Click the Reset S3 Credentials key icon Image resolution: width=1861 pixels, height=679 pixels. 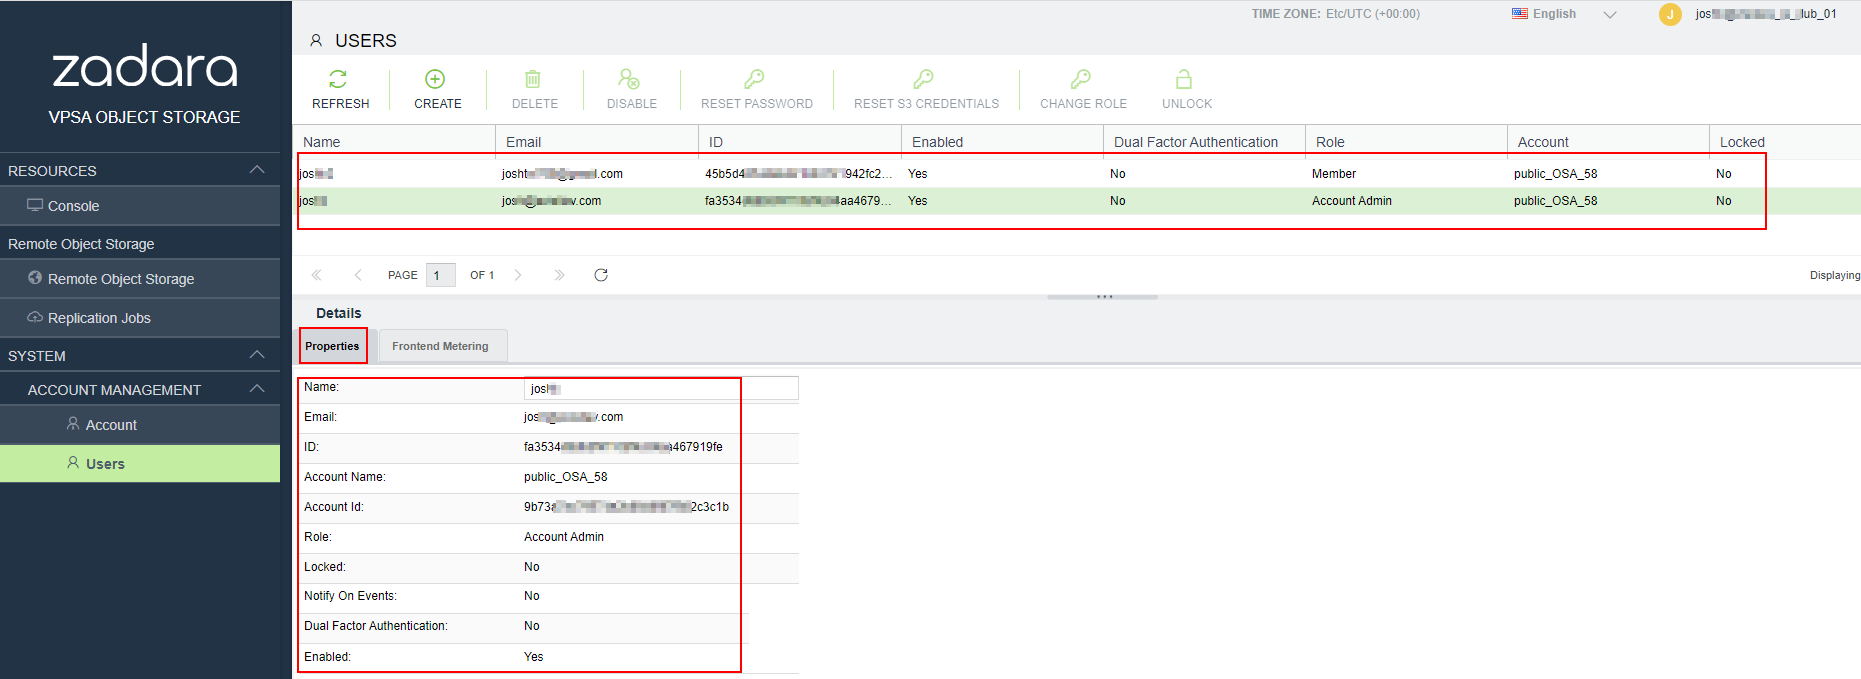tap(924, 79)
